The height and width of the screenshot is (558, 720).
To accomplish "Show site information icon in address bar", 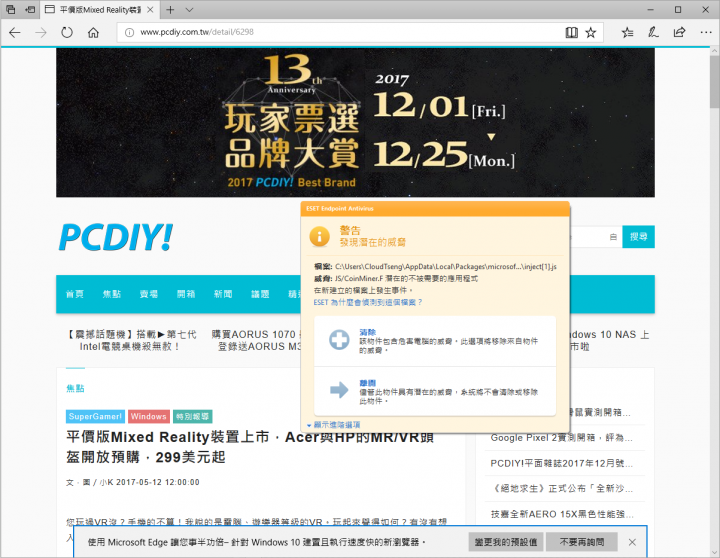I will pos(129,32).
